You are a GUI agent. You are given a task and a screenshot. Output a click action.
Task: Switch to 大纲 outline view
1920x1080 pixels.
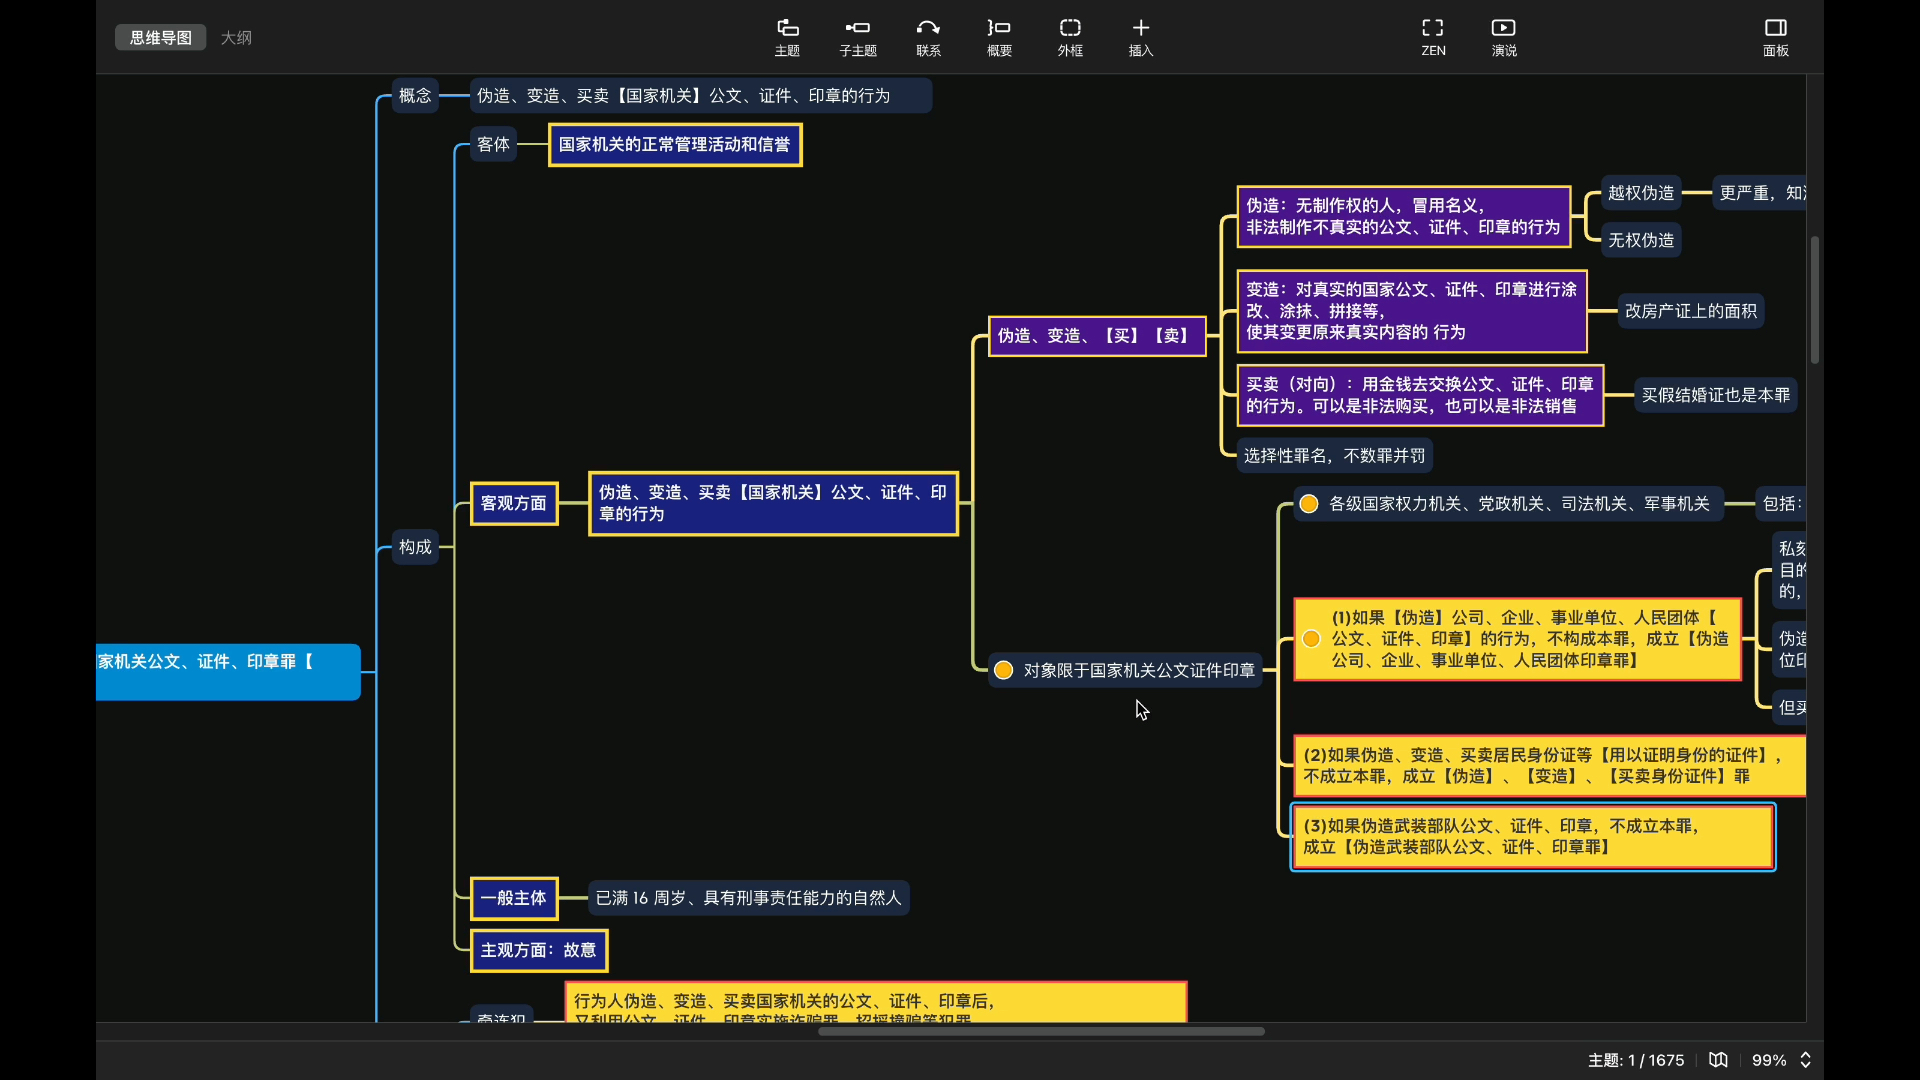[x=236, y=37]
